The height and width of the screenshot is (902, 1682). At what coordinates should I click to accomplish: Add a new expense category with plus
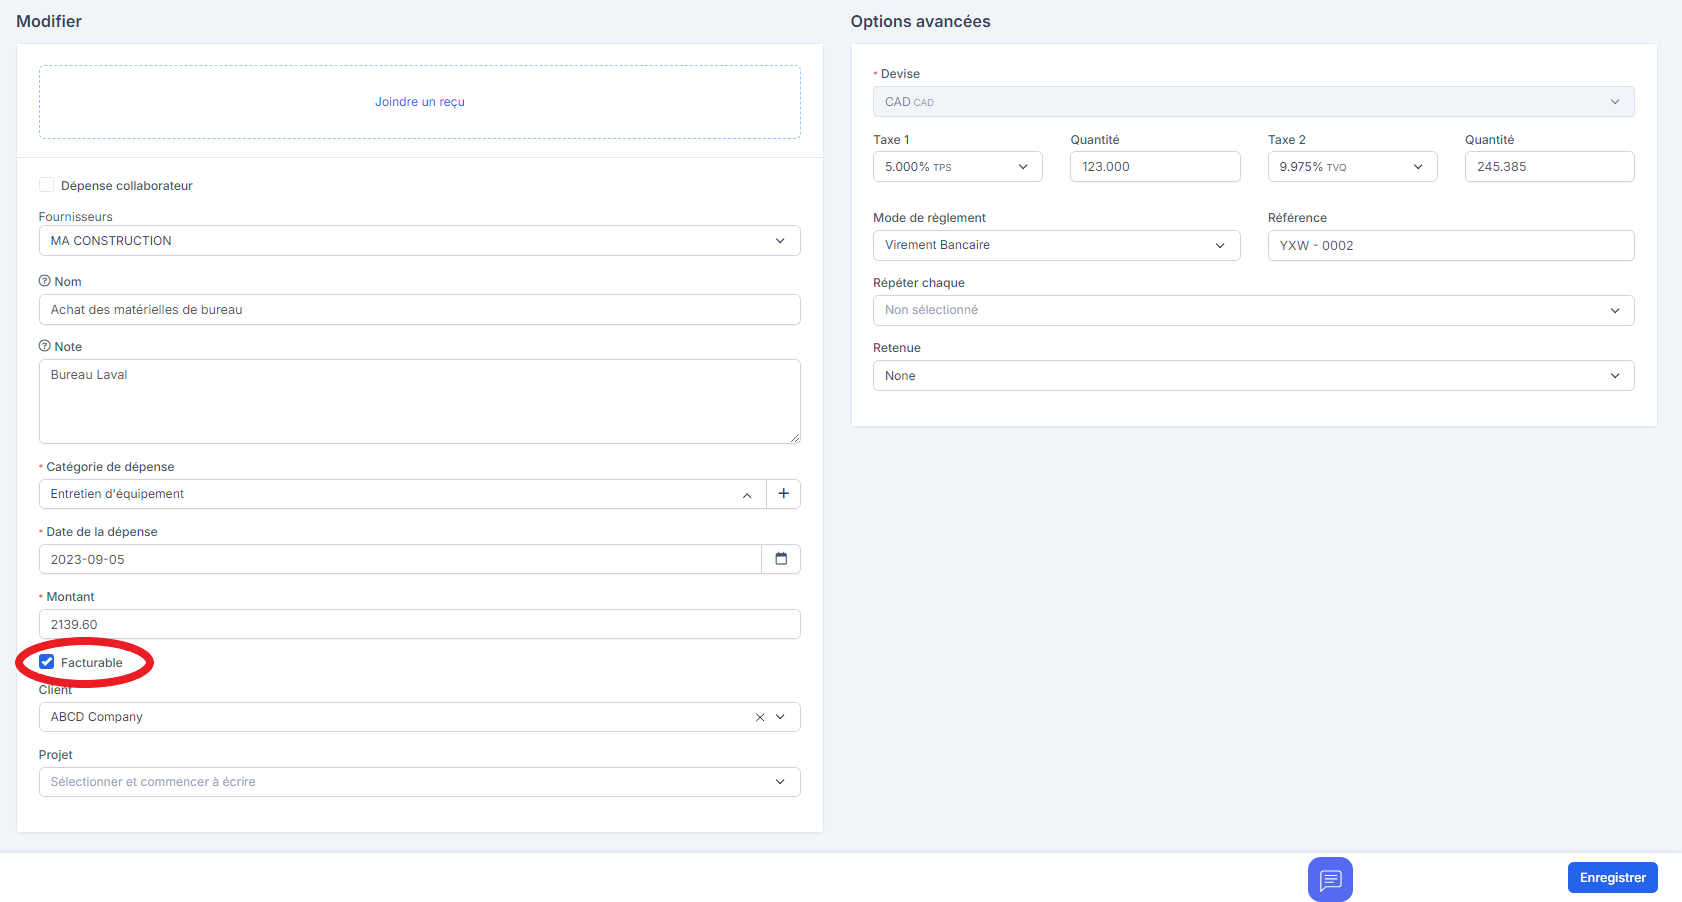point(783,494)
